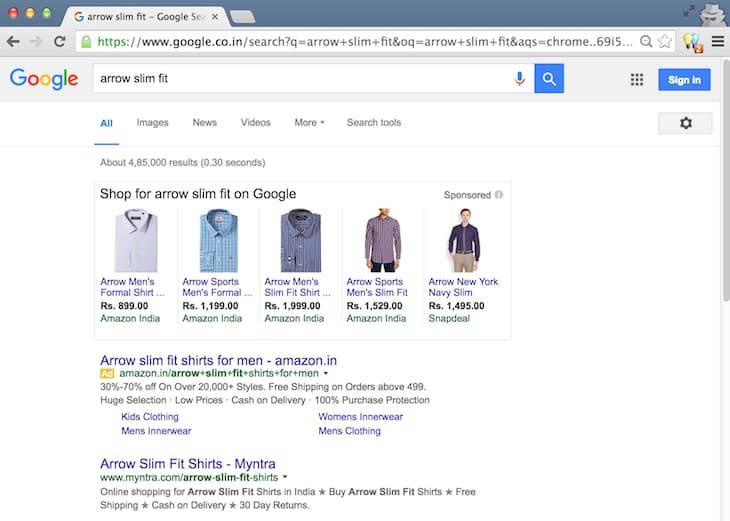This screenshot has height=521, width=730.
Task: Click the light blue checked shirt thumbnail
Action: (x=218, y=240)
